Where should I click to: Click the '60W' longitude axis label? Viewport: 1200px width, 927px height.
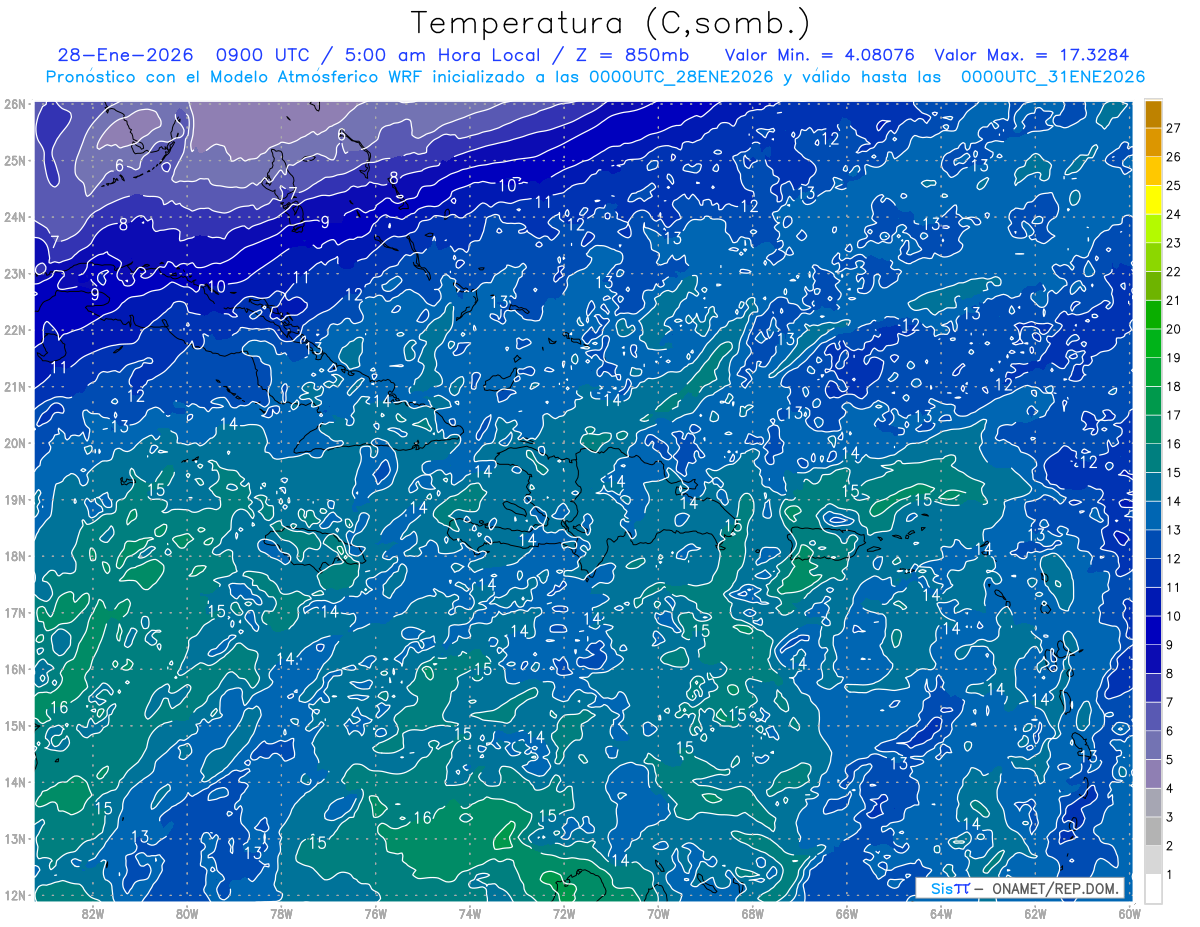(x=1129, y=913)
